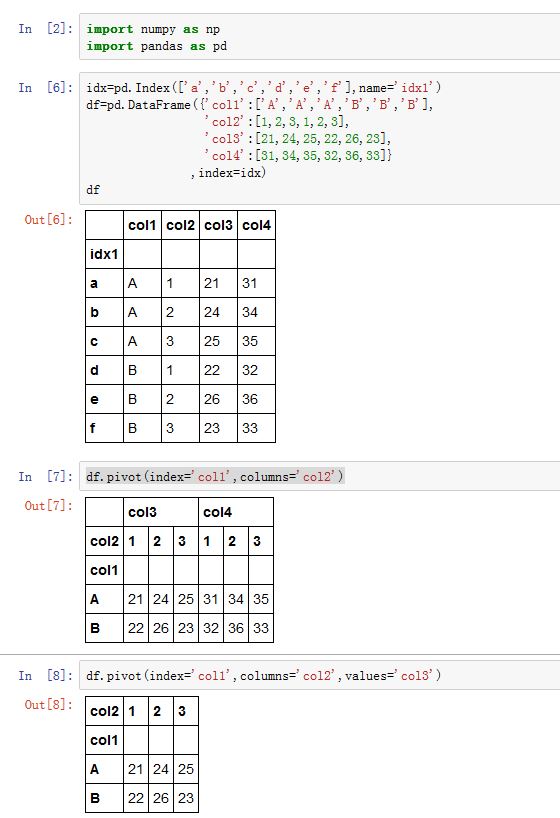Click value 25 in row c of Out[6]
Screen dimensions: 560x818
click(218, 341)
